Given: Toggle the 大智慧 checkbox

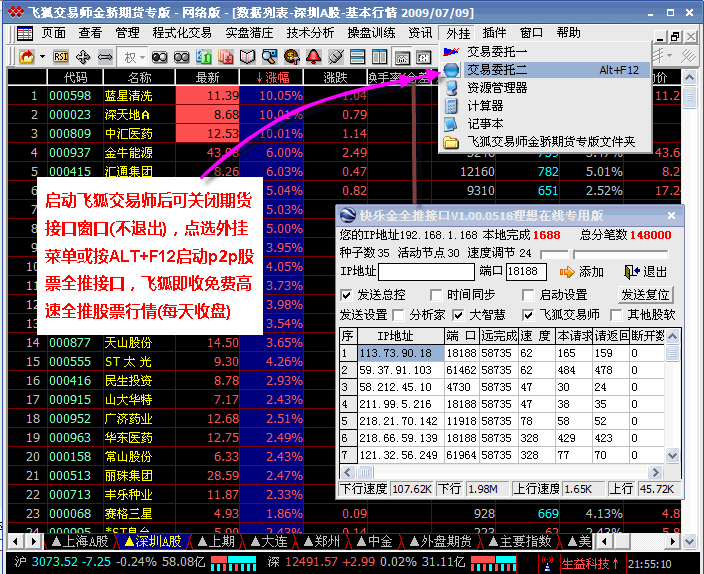Looking at the screenshot, I should coord(458,315).
